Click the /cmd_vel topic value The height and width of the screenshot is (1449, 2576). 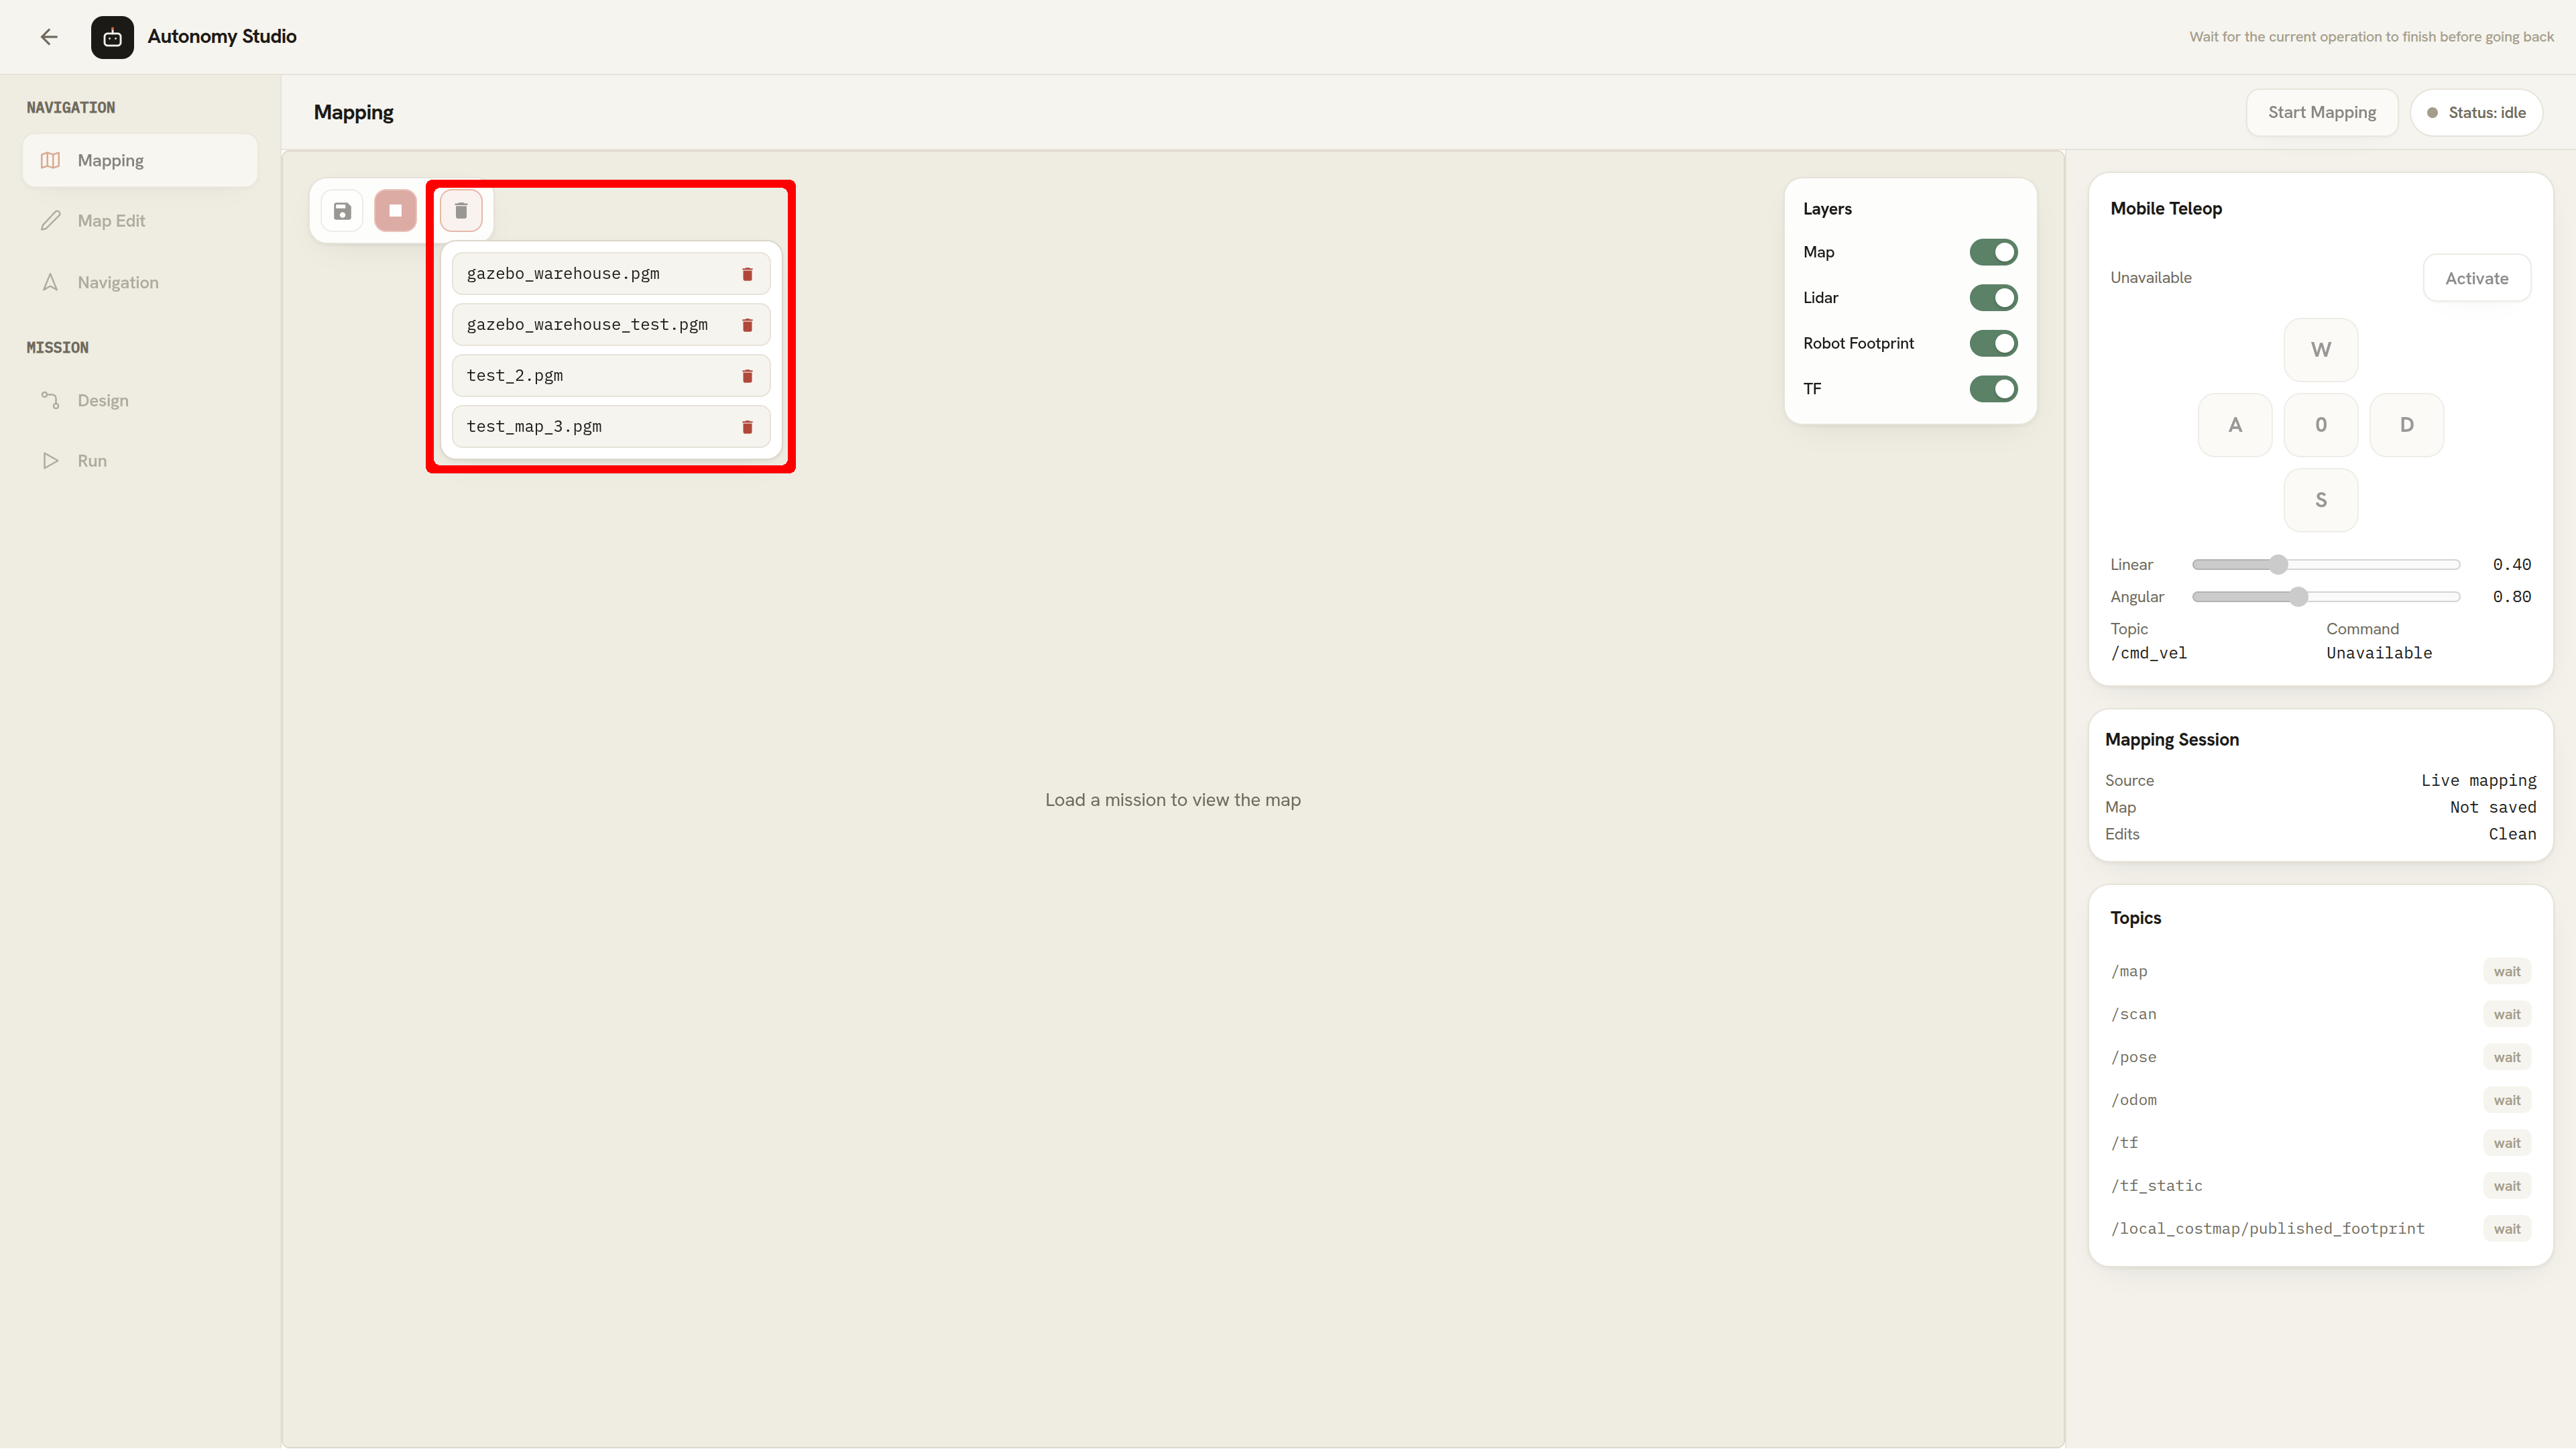pyautogui.click(x=2148, y=654)
